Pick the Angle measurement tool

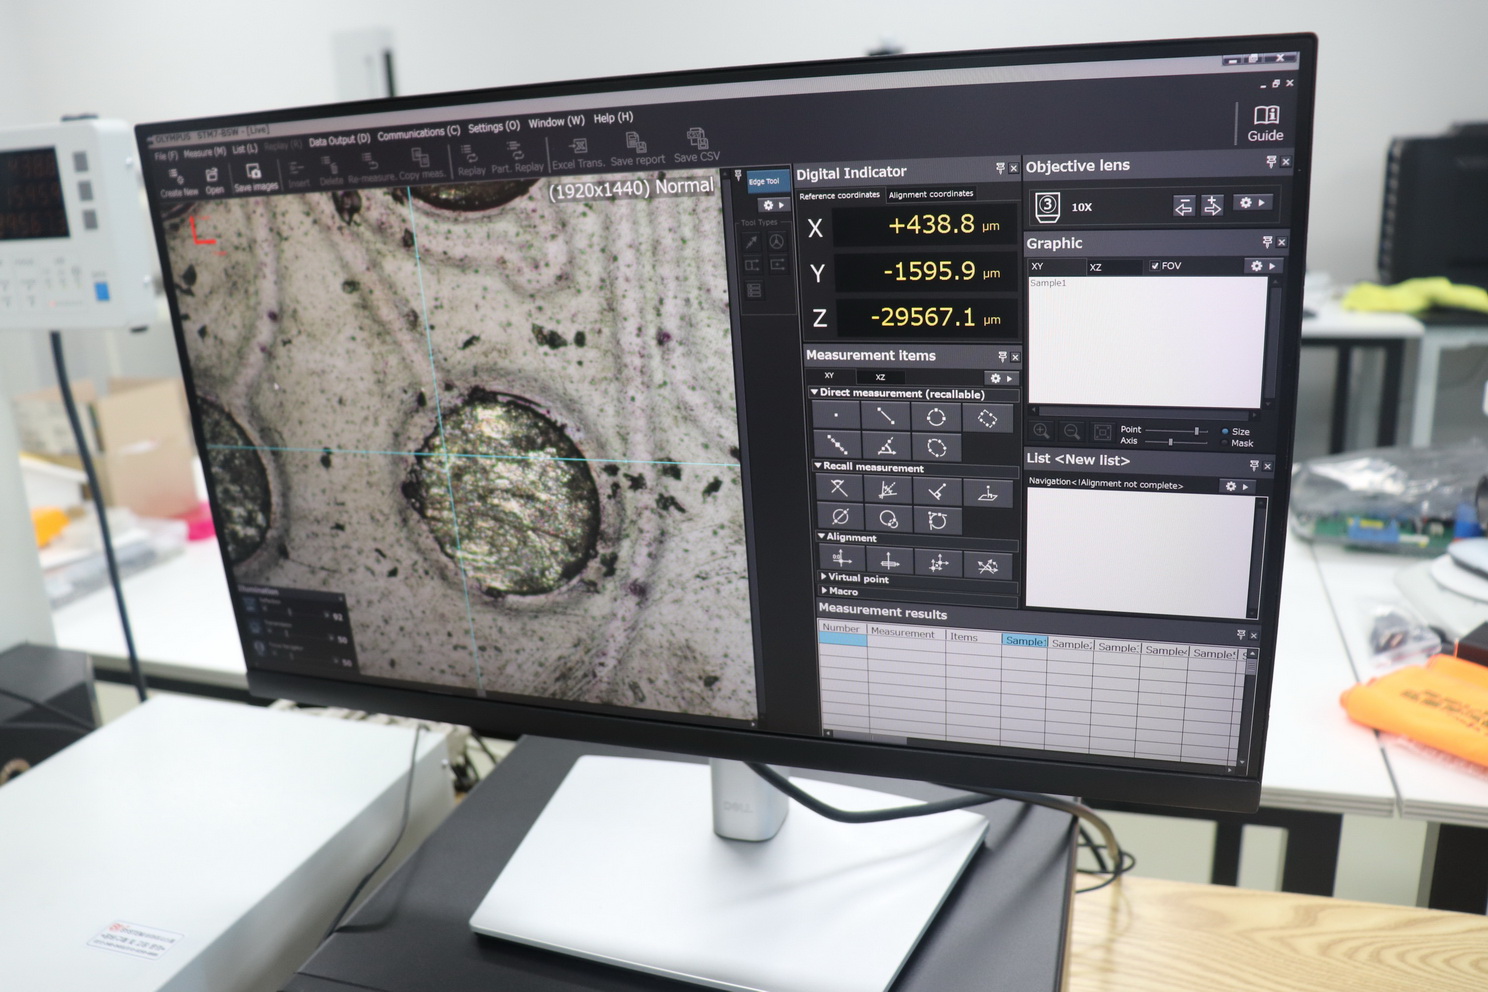coord(886,446)
